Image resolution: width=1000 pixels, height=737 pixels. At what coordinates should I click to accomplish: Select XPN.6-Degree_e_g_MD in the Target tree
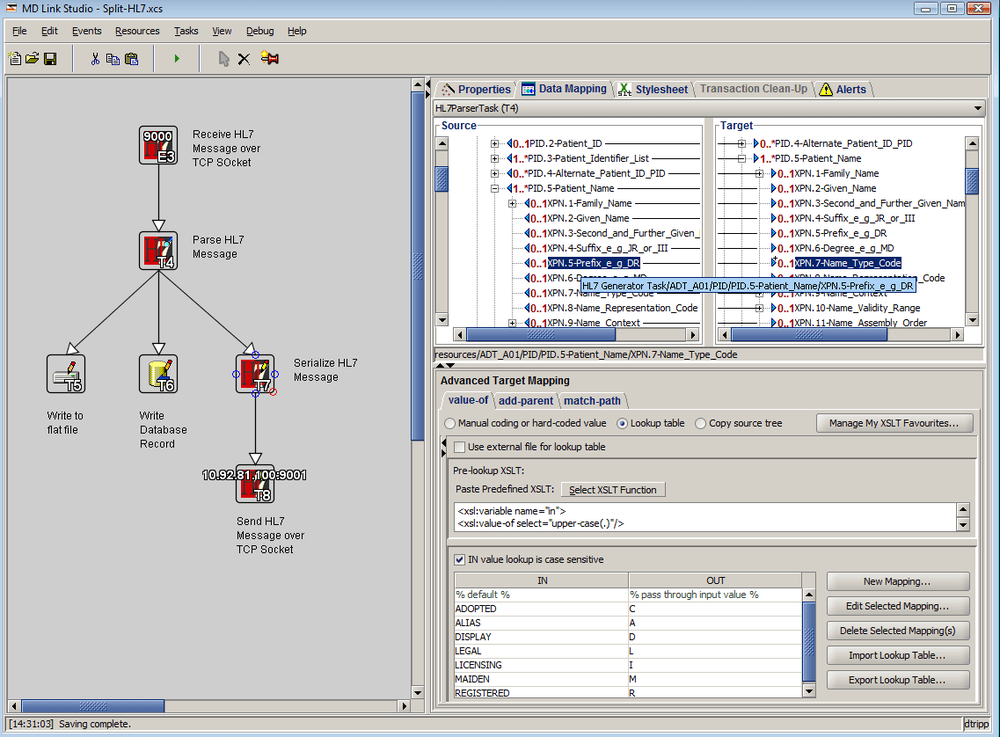(x=844, y=248)
